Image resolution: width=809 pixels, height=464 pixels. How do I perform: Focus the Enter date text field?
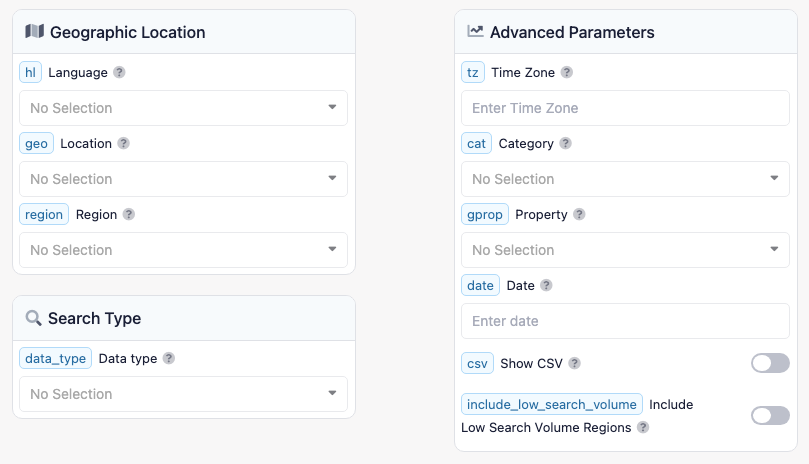click(x=625, y=321)
